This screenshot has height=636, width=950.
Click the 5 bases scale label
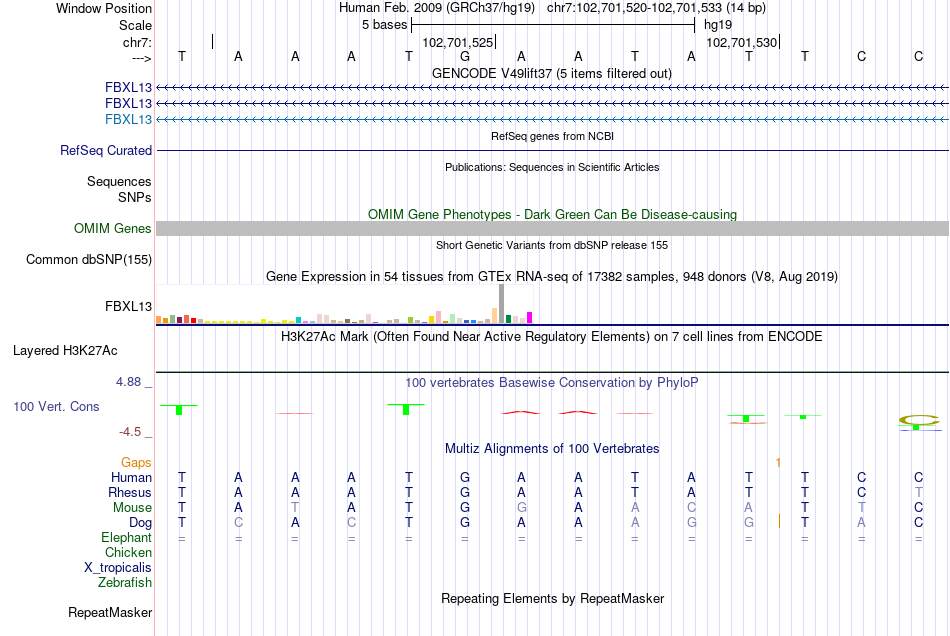(385, 25)
